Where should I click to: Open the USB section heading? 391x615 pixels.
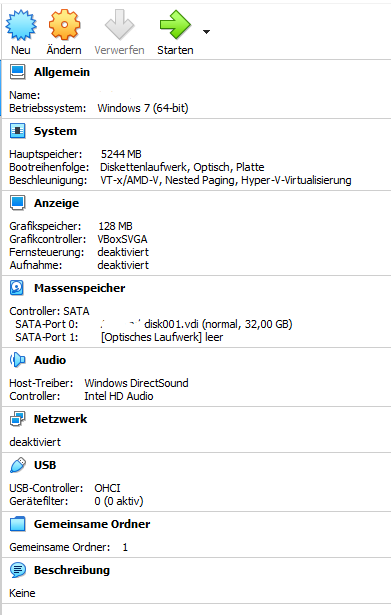point(45,465)
